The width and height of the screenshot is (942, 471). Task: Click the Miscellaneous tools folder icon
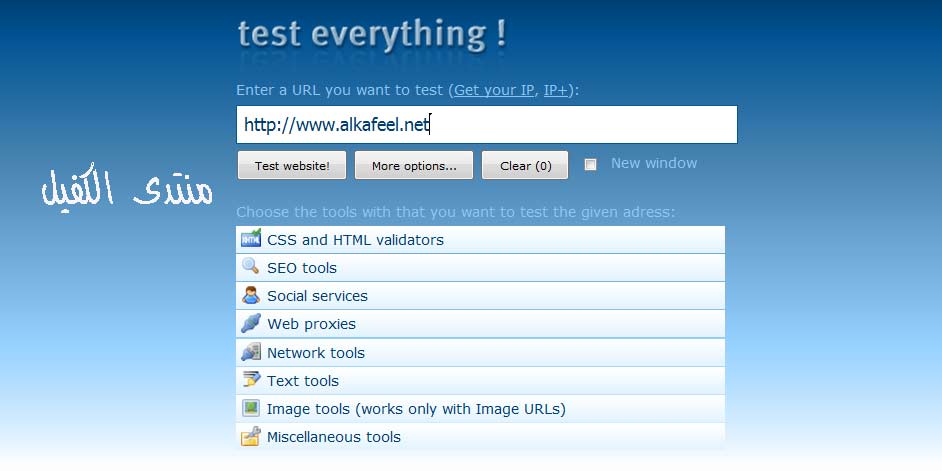coord(250,437)
